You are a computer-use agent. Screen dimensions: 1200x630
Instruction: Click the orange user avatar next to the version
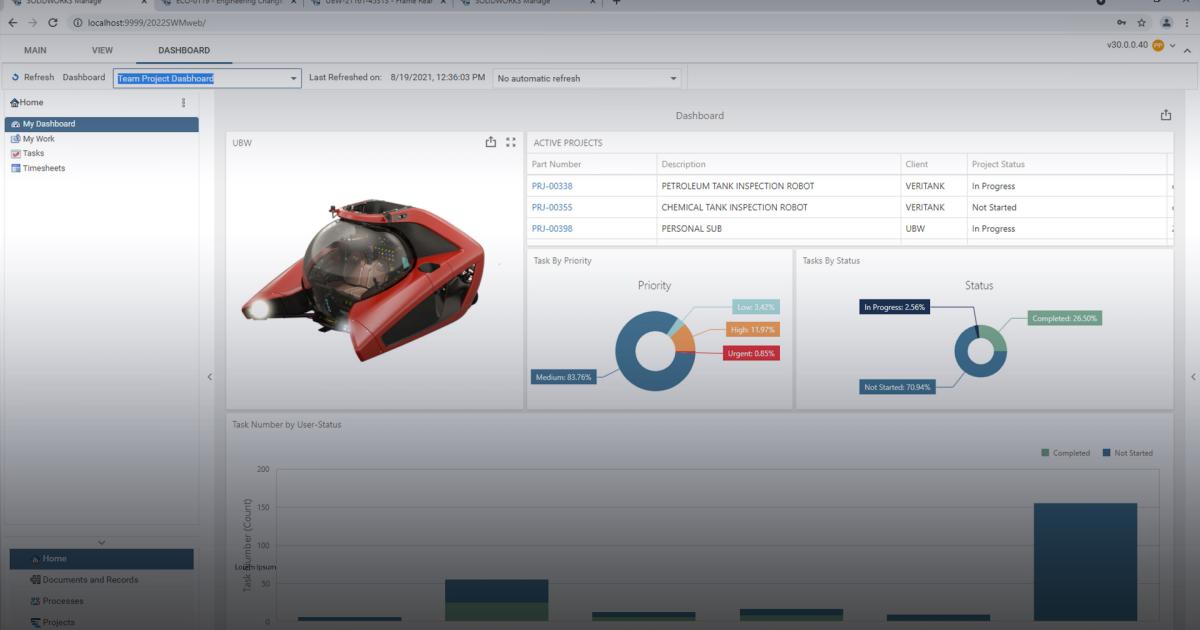(1158, 45)
